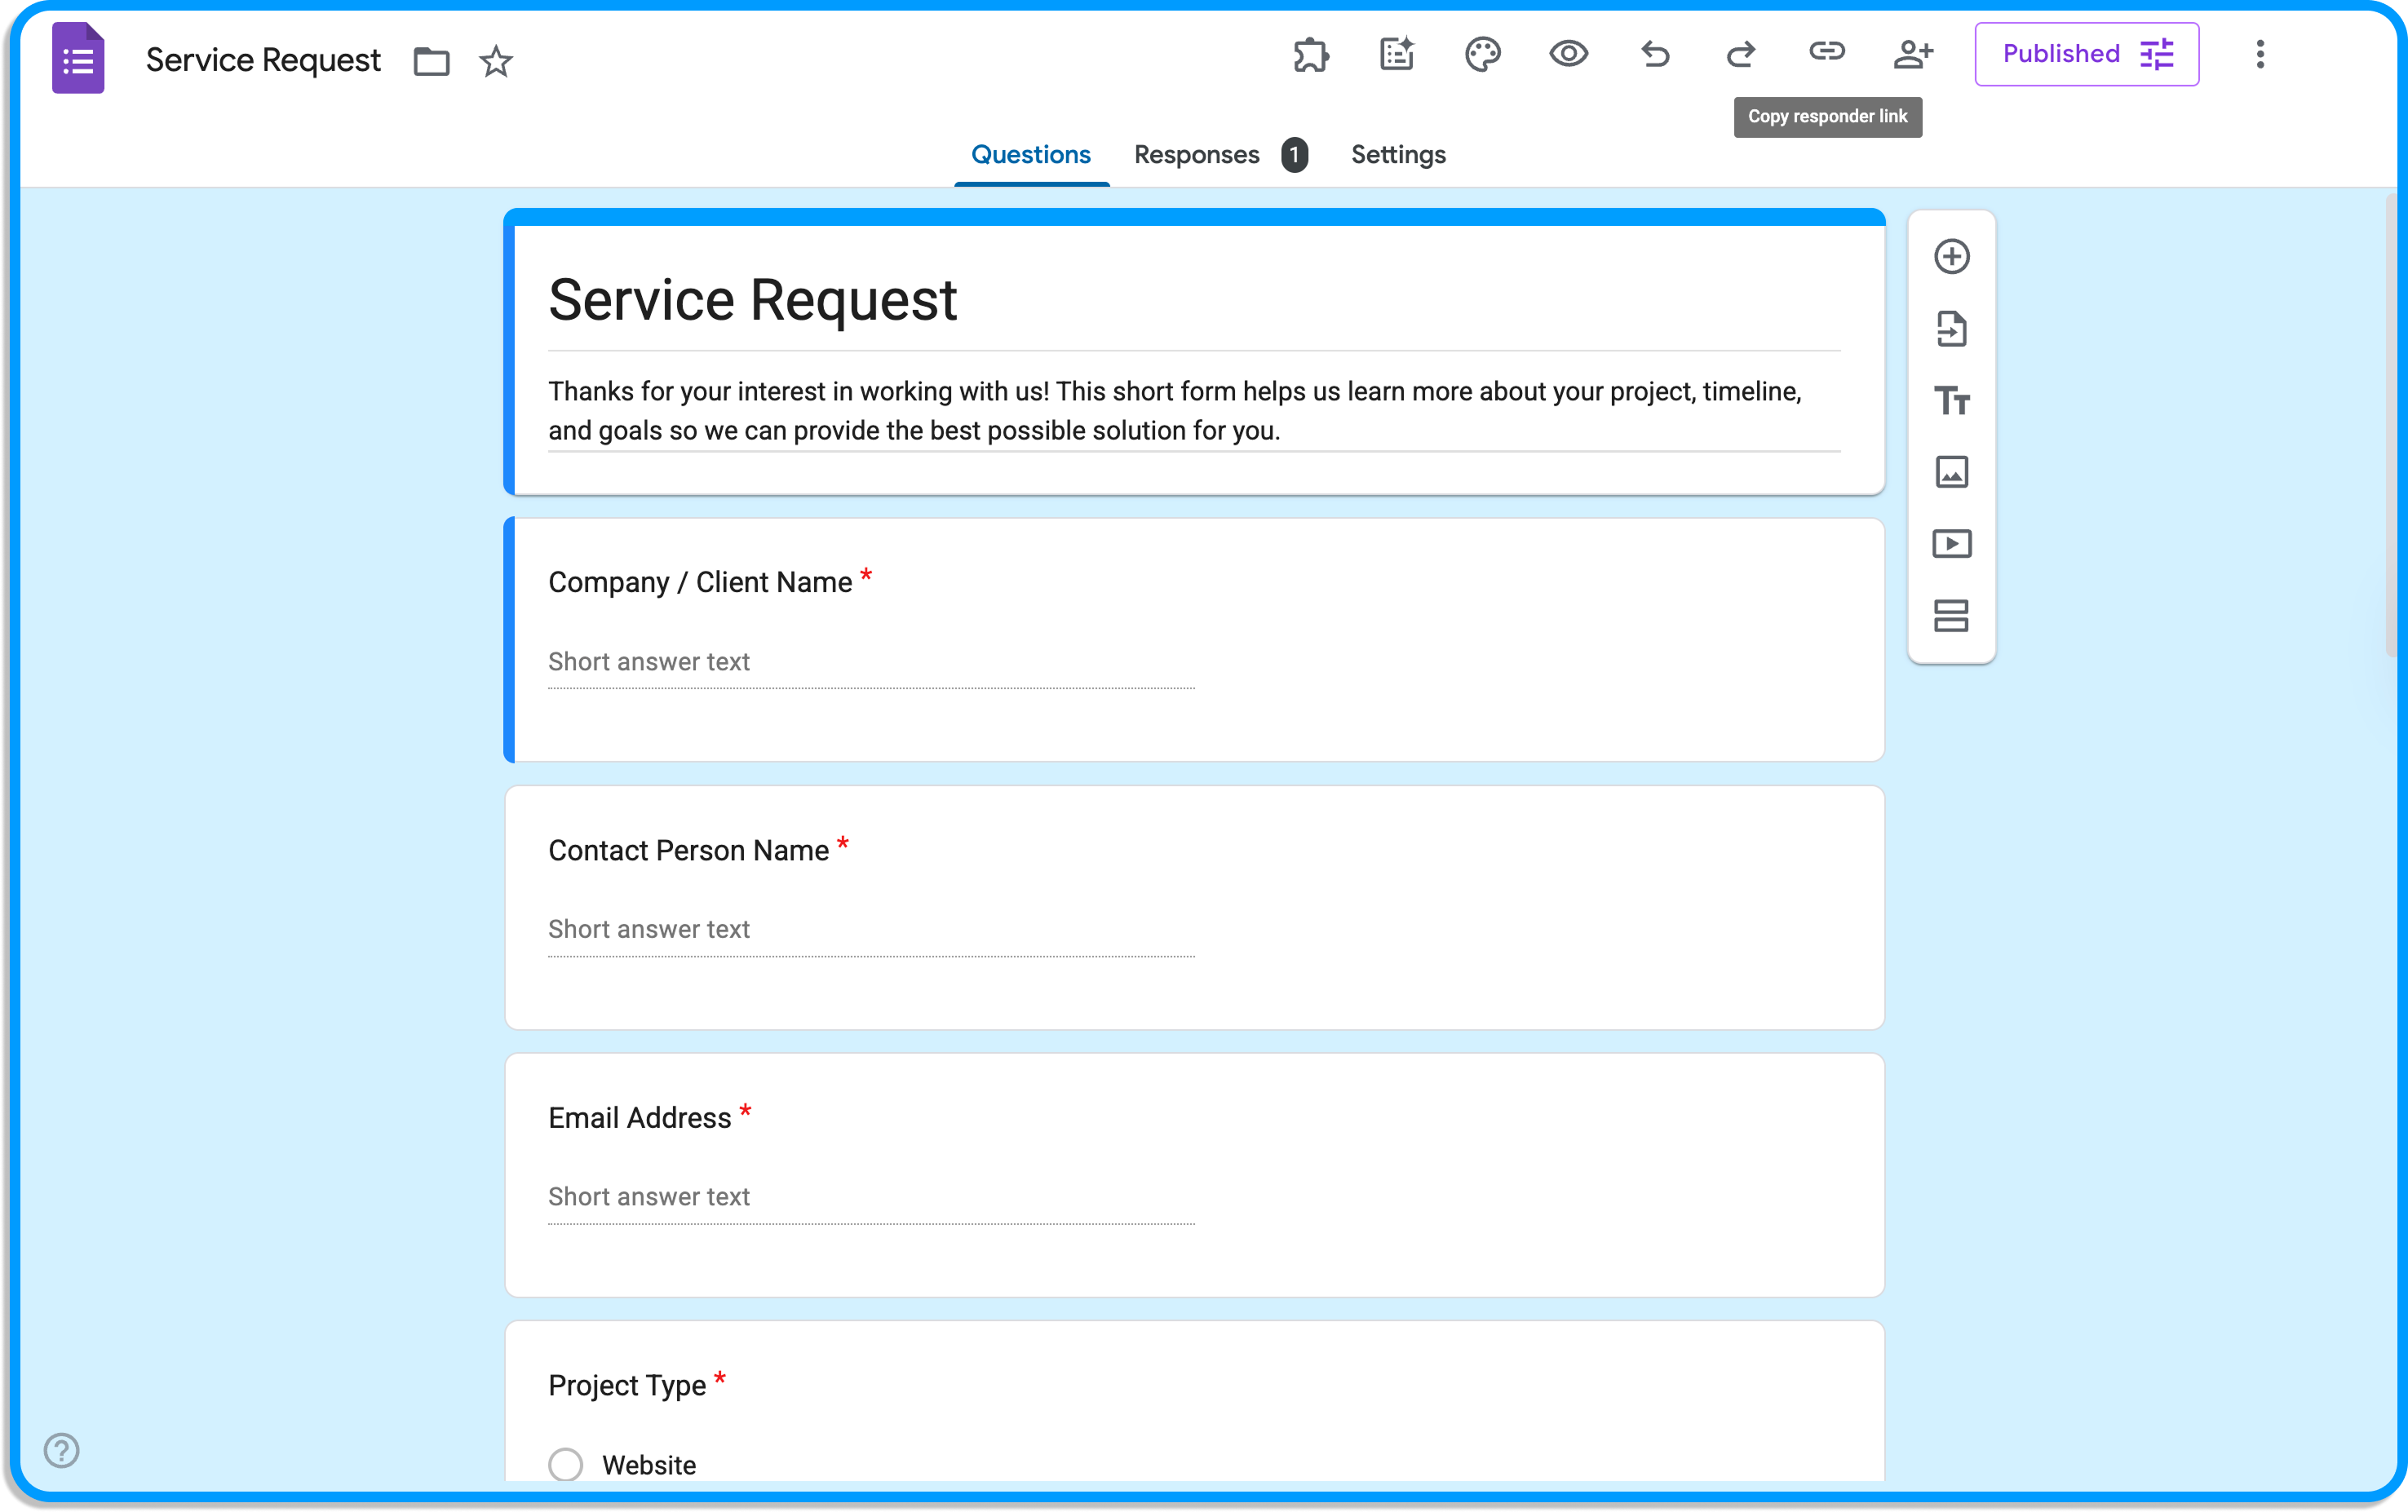Image resolution: width=2408 pixels, height=1512 pixels.
Task: Move form to folder
Action: click(x=431, y=62)
